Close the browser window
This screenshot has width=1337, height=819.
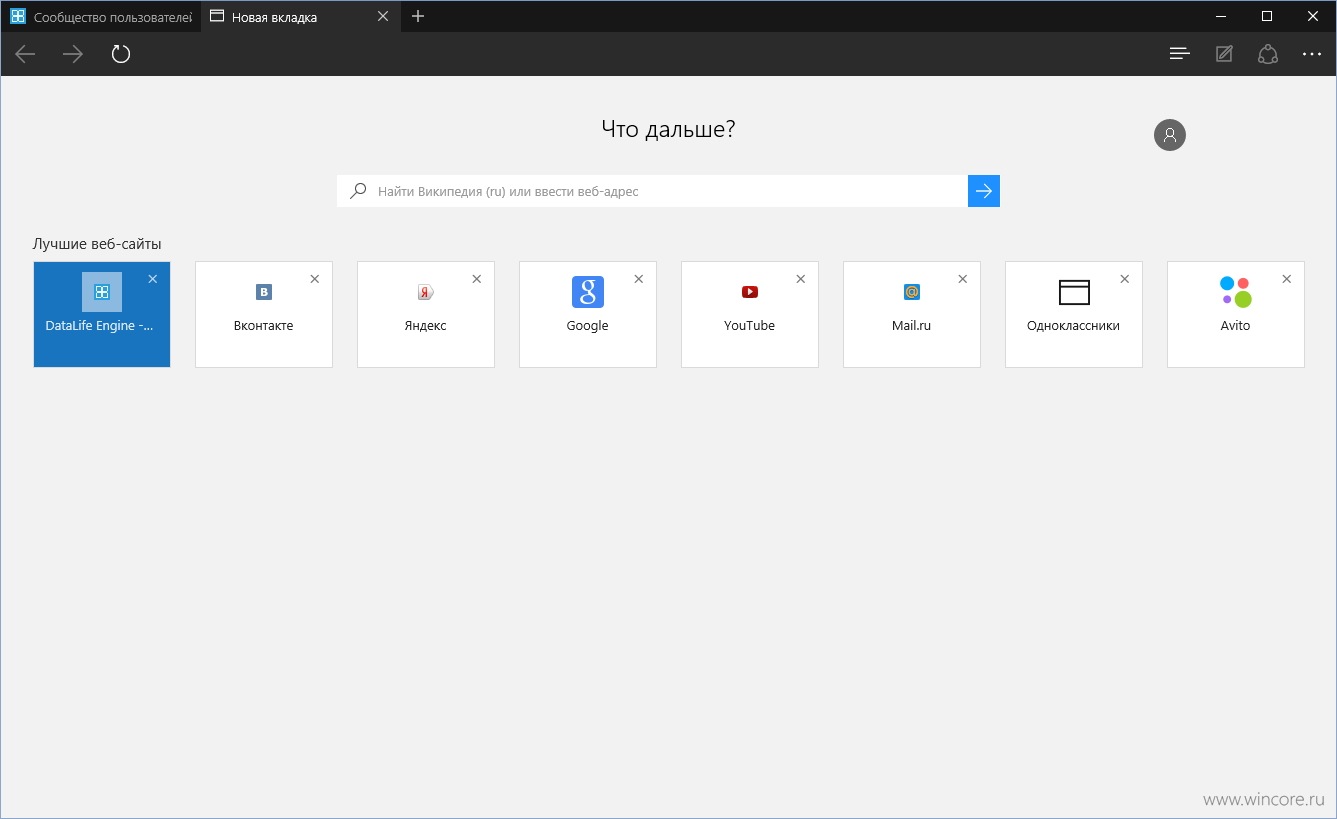[x=1313, y=16]
